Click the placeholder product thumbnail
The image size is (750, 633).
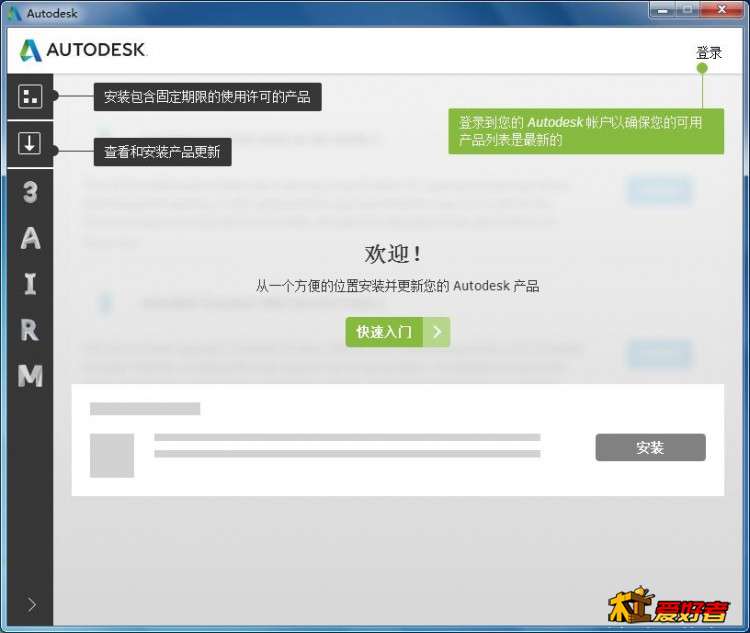tap(112, 455)
